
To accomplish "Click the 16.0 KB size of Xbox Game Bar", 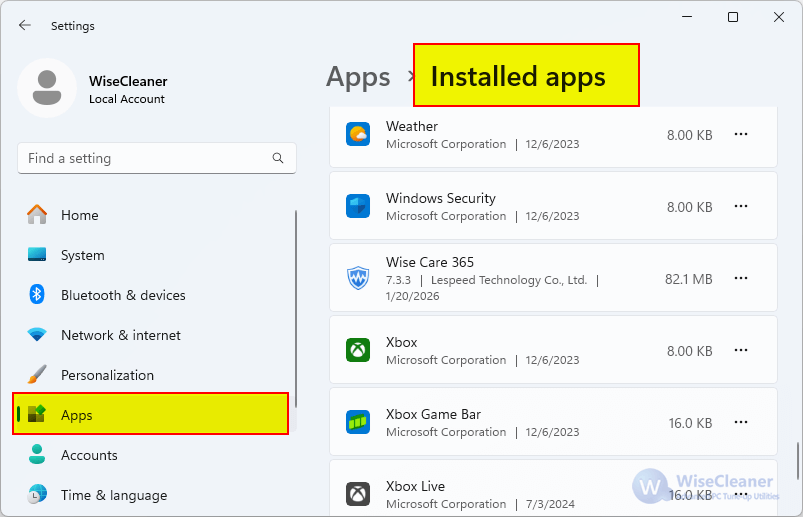I will click(x=690, y=423).
